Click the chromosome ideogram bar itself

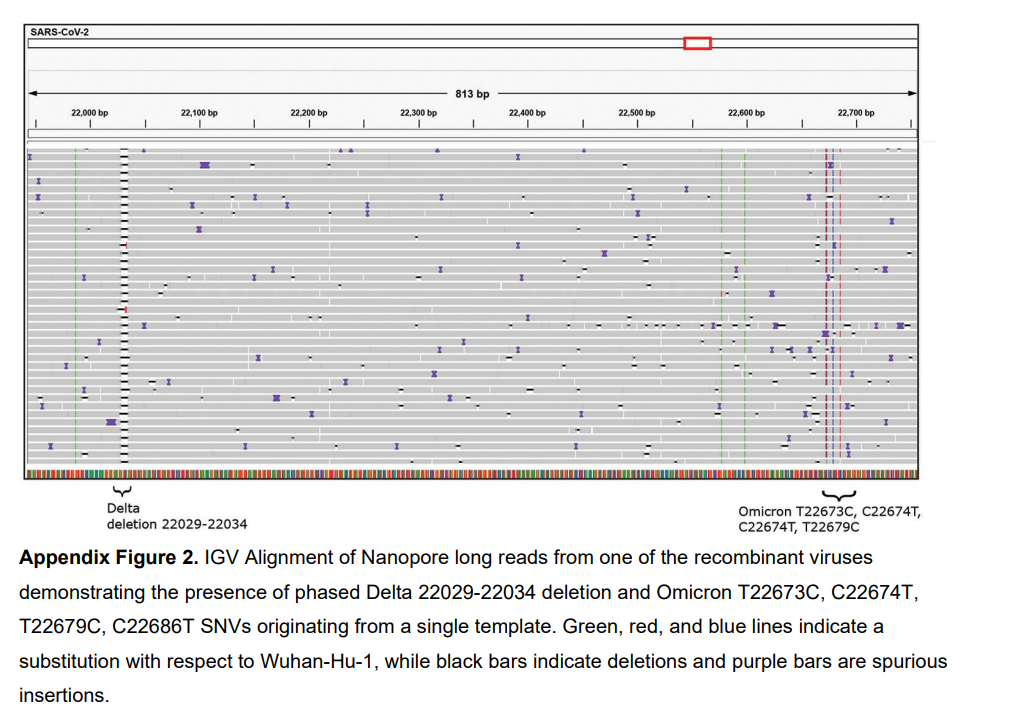pos(400,44)
